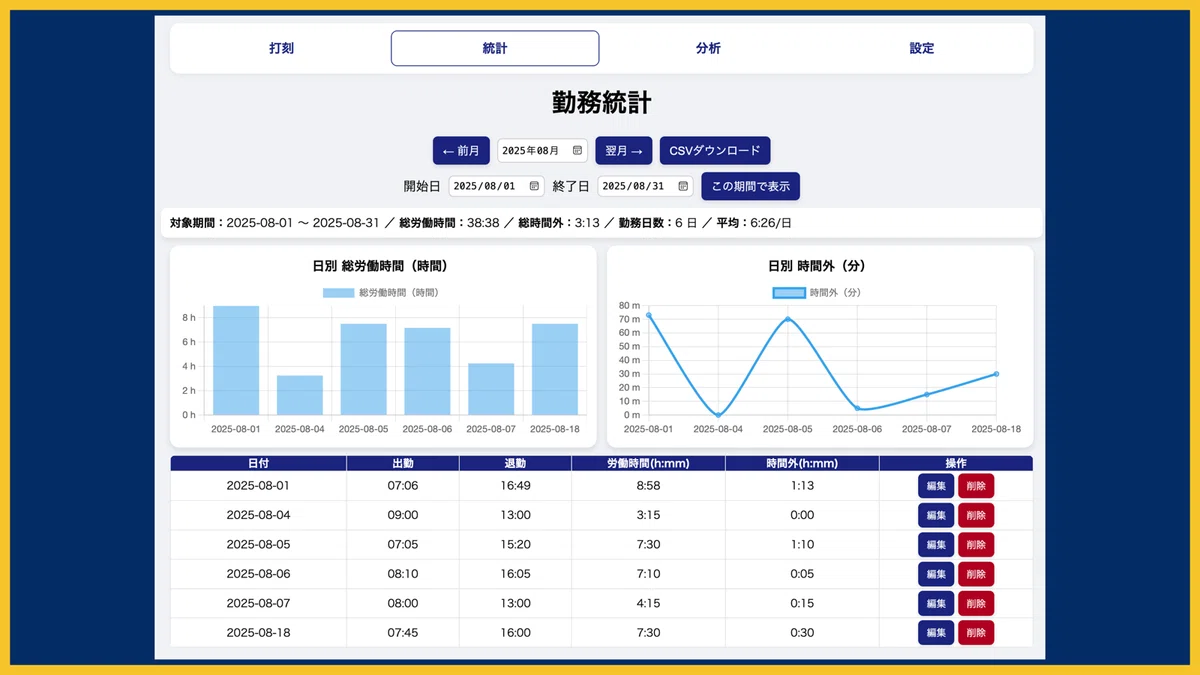Go to previous month with ← 前月

(x=461, y=151)
